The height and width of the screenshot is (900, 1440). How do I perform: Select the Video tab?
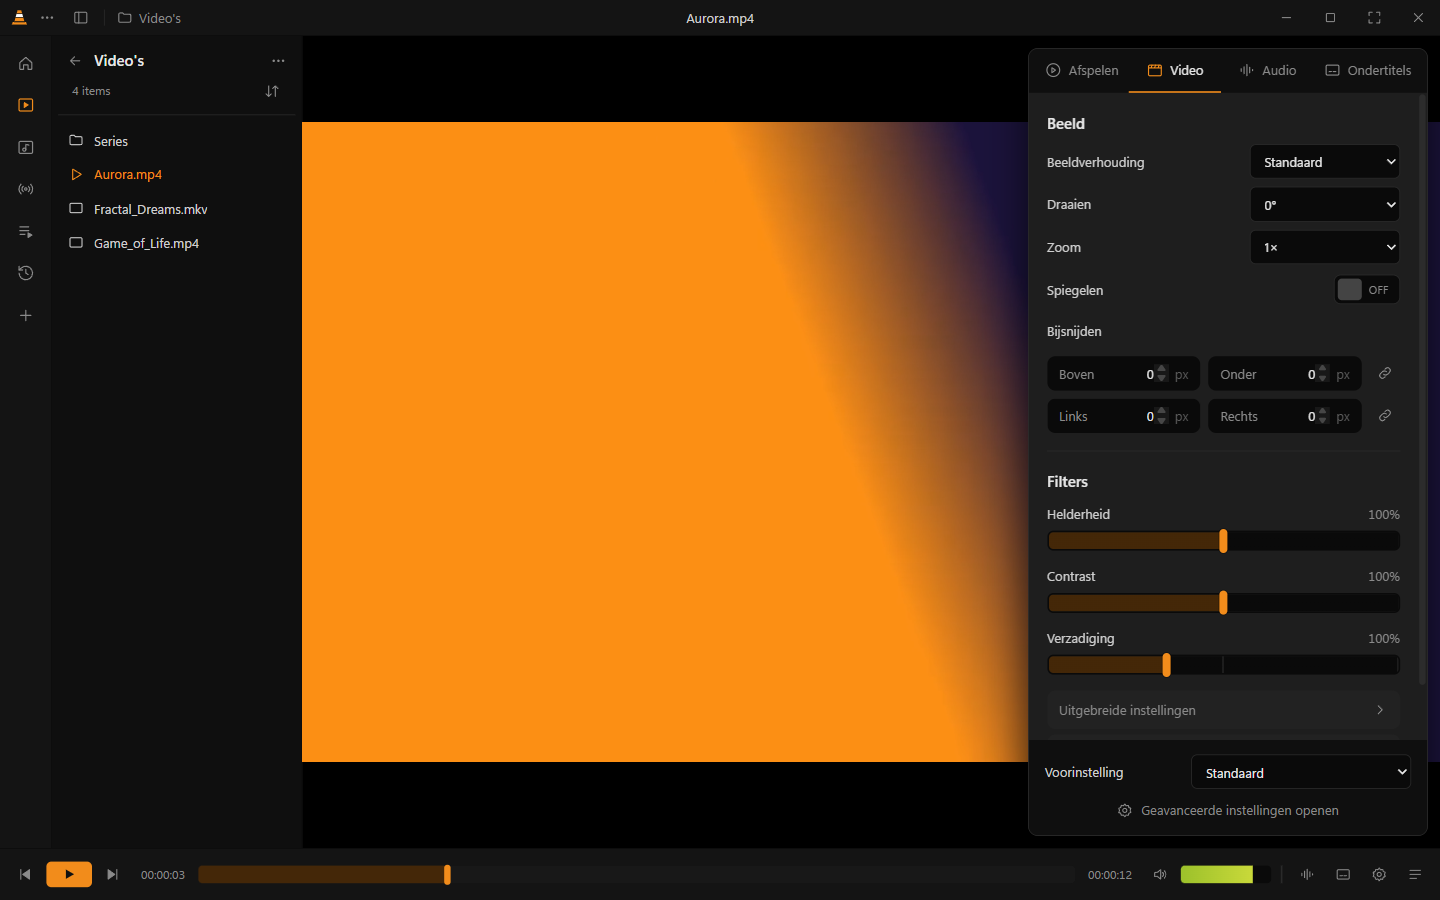point(1175,70)
